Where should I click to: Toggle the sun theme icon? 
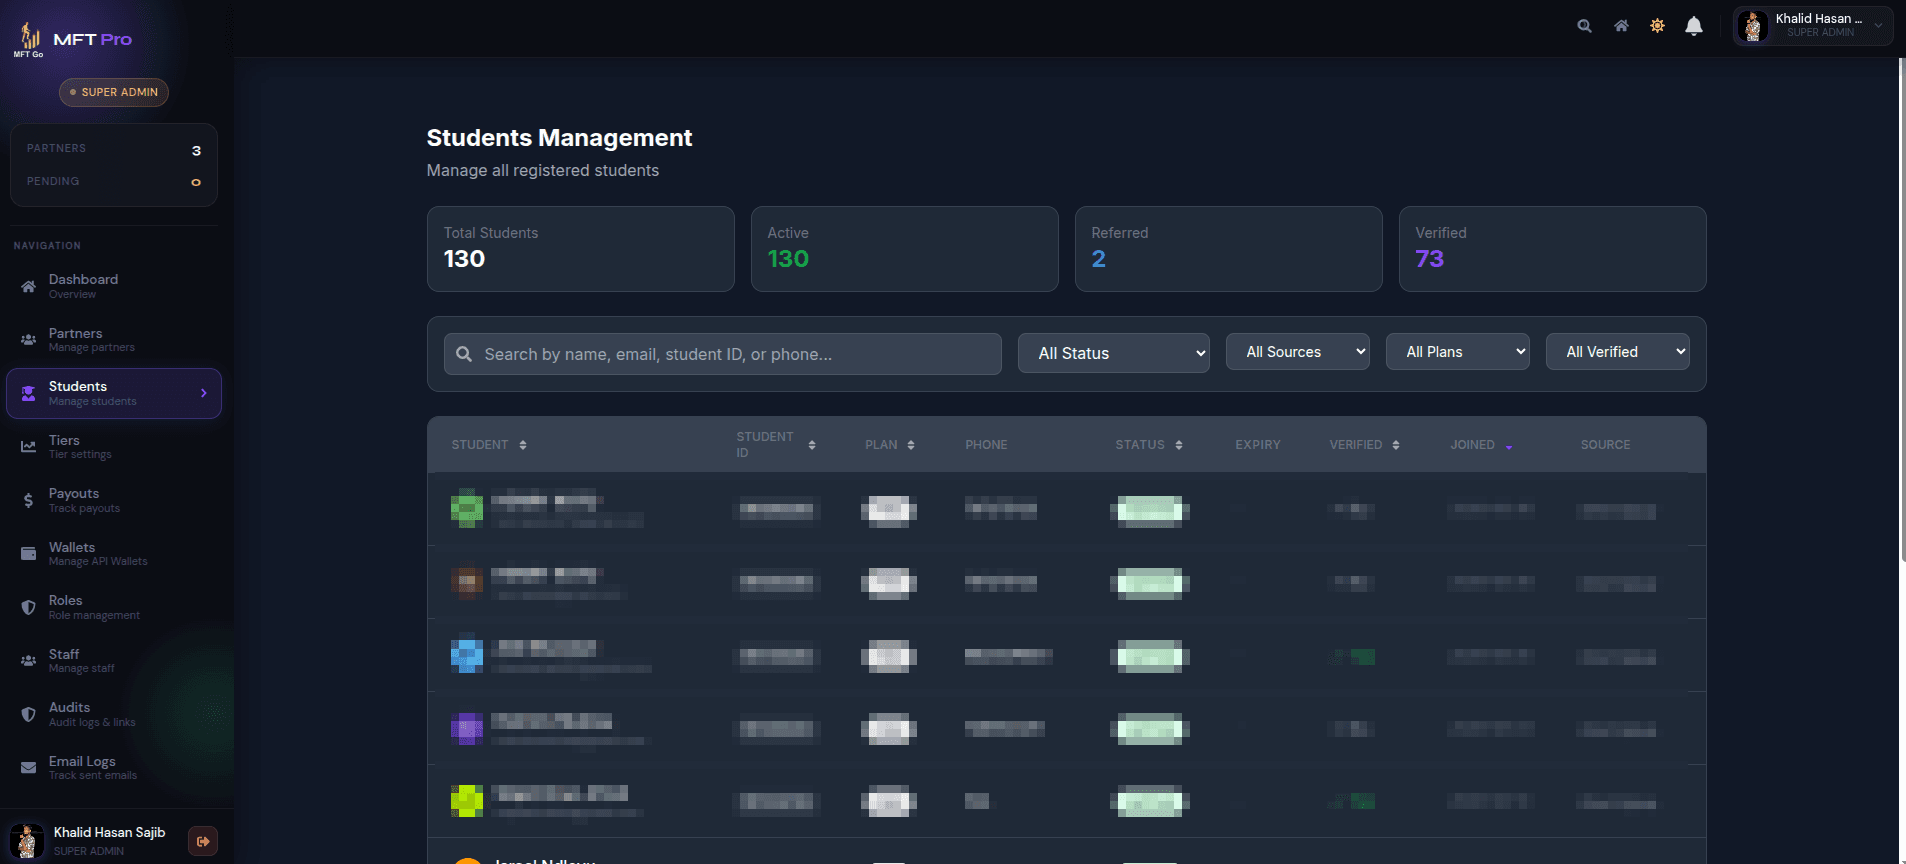[1657, 26]
